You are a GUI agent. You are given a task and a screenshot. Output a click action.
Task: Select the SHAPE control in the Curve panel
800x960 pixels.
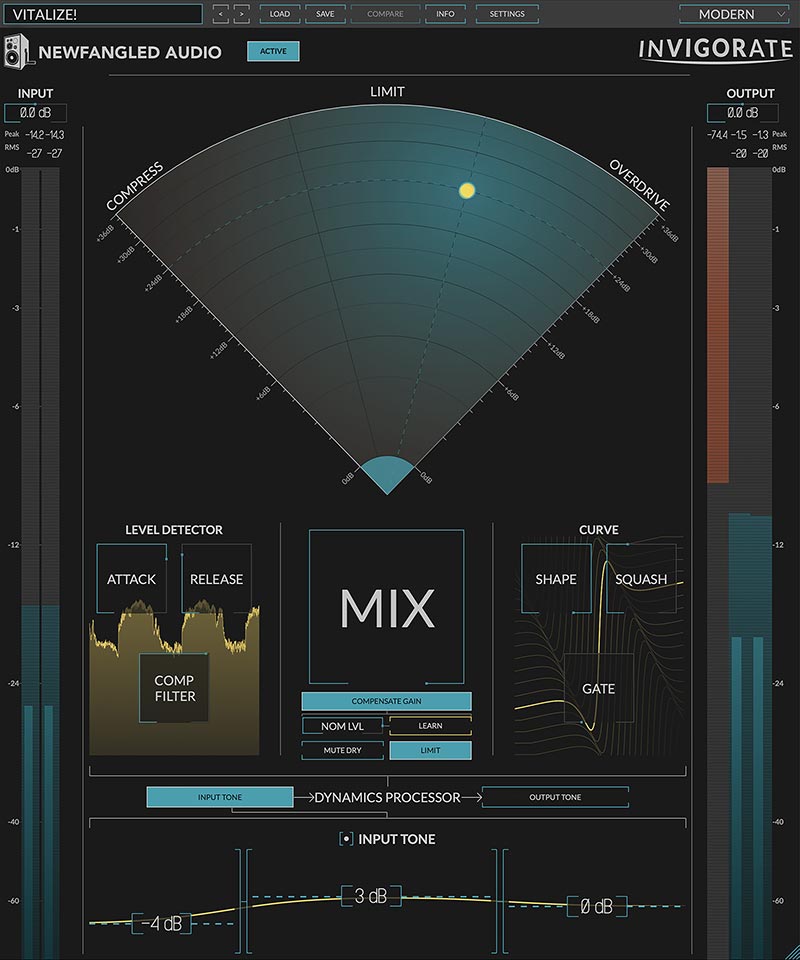[556, 579]
